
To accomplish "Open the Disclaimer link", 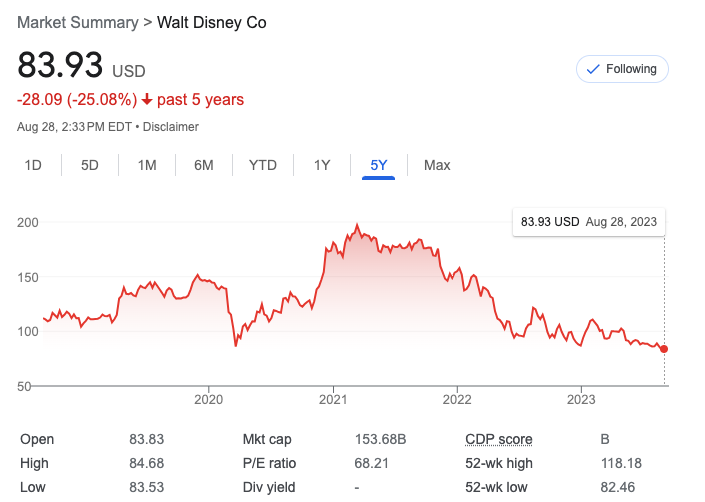I will pyautogui.click(x=175, y=127).
